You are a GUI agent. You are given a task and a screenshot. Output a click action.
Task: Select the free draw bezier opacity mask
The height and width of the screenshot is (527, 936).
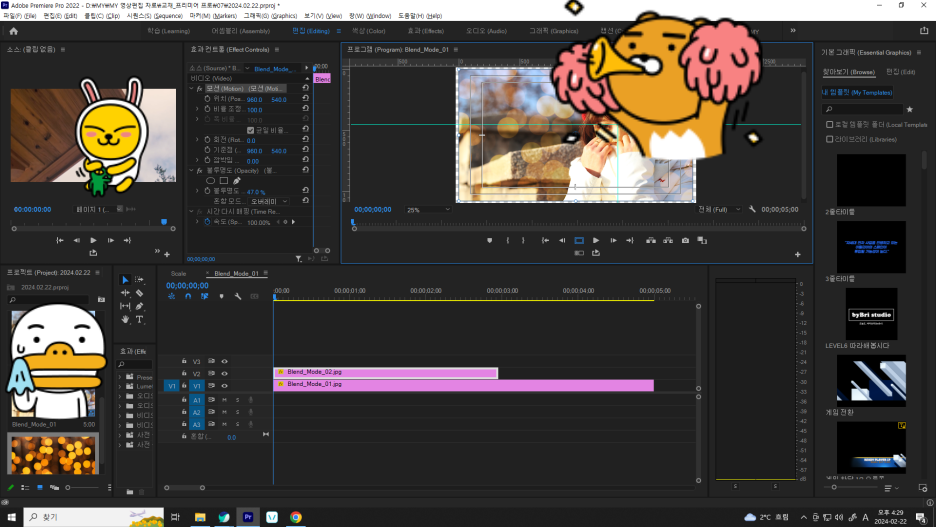[237, 180]
